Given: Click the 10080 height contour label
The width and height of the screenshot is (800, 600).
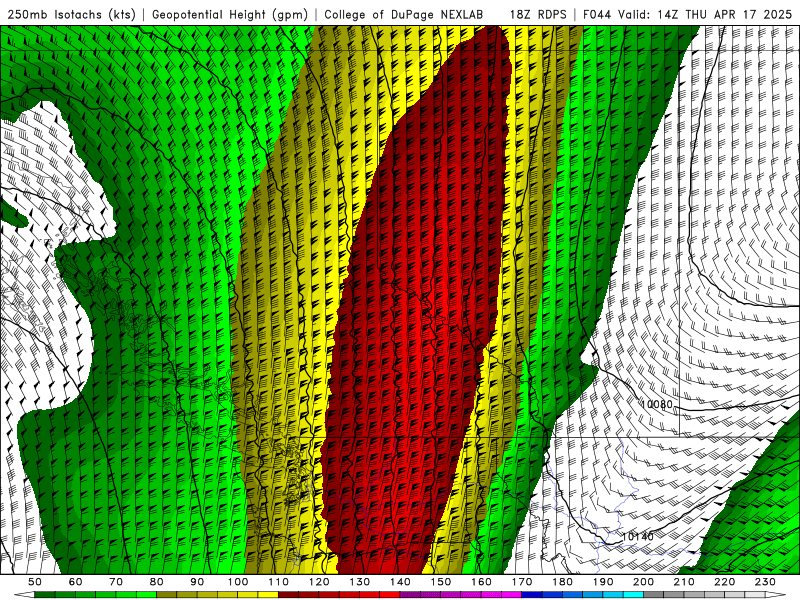Looking at the screenshot, I should pos(657,405).
